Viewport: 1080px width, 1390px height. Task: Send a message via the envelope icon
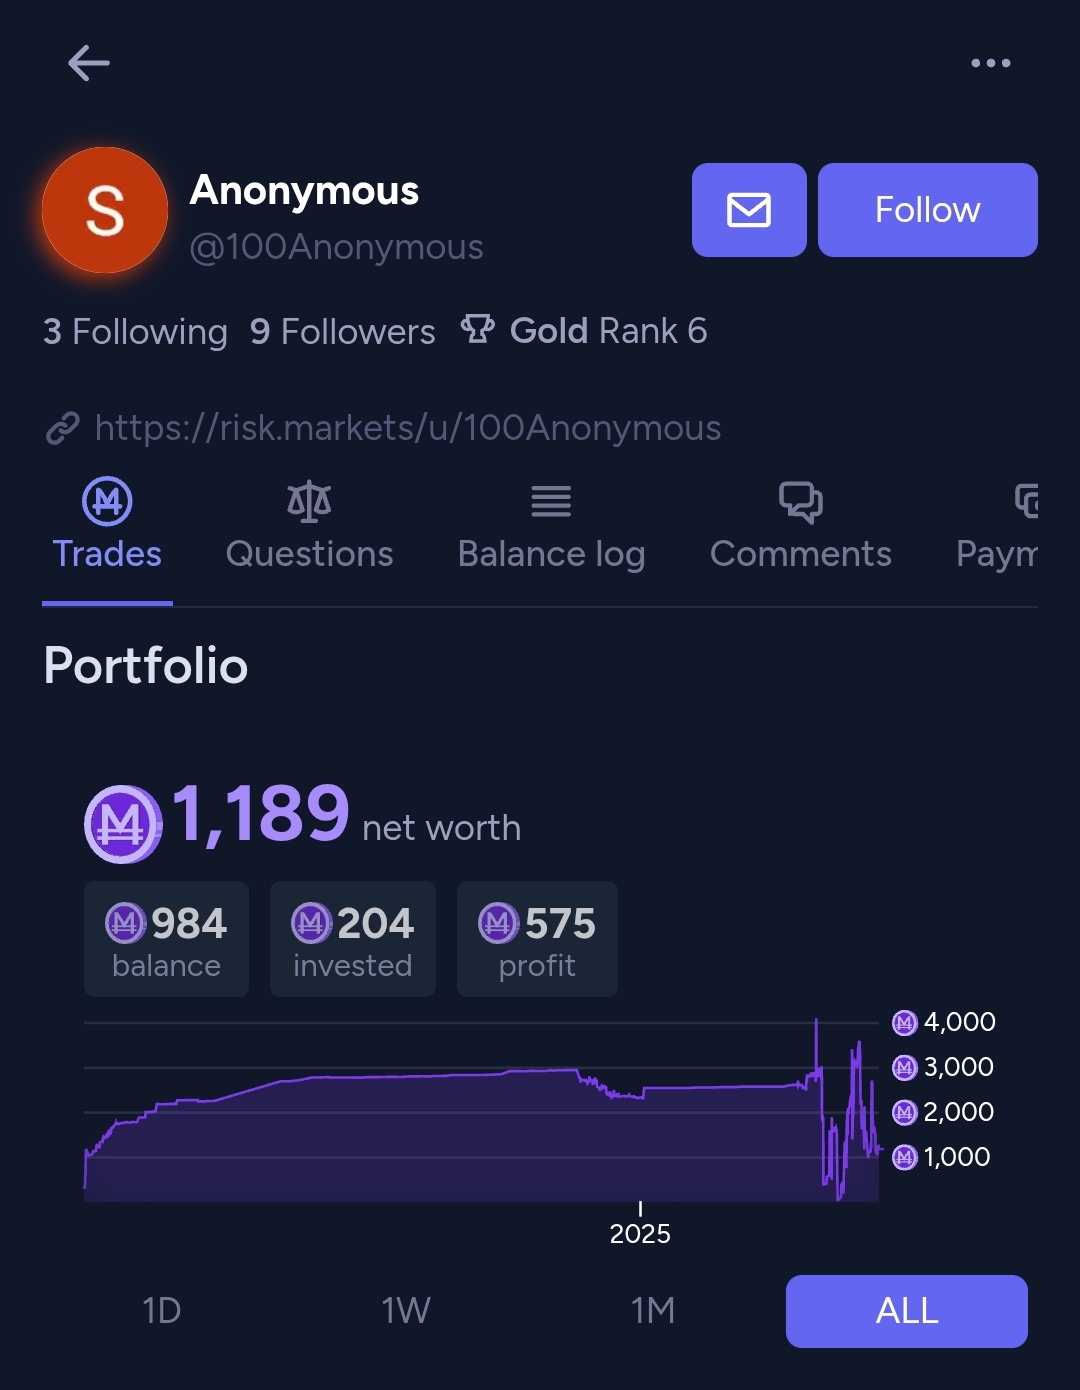pyautogui.click(x=749, y=210)
